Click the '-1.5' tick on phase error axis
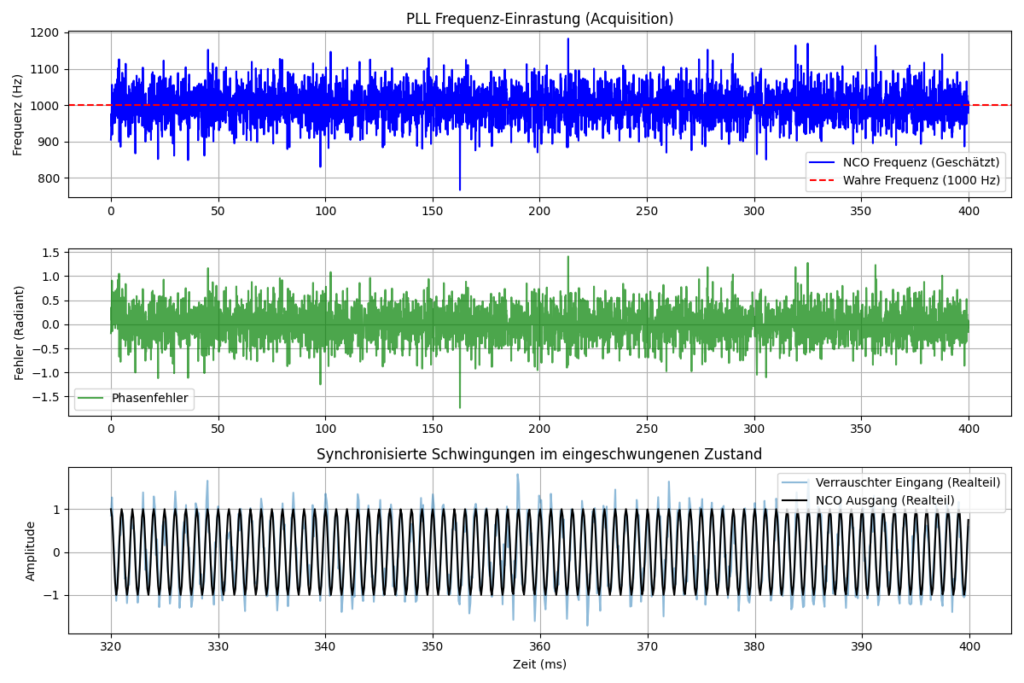Image resolution: width=1024 pixels, height=683 pixels. pos(44,397)
